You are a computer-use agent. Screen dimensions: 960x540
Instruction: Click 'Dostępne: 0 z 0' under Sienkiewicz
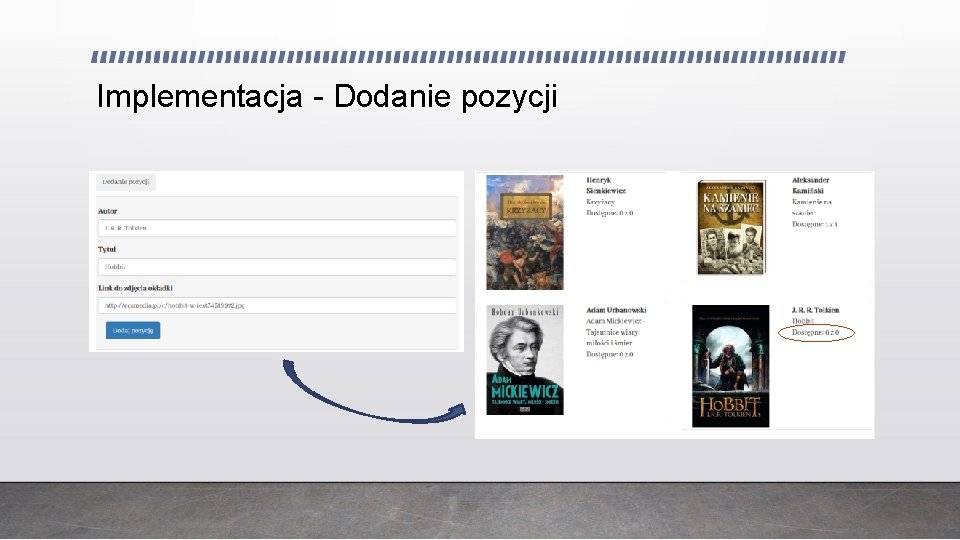pos(610,213)
